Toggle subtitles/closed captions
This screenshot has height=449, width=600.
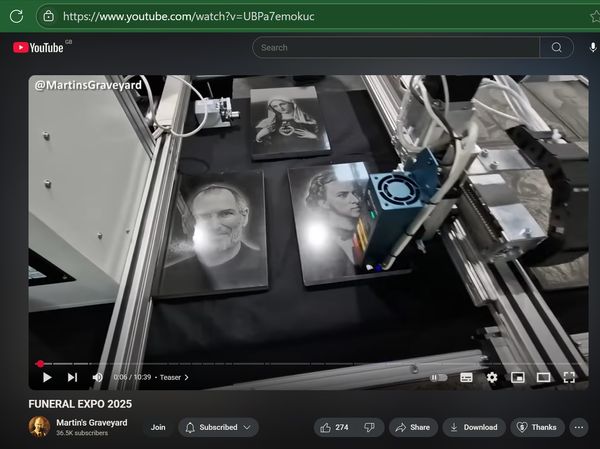point(466,377)
